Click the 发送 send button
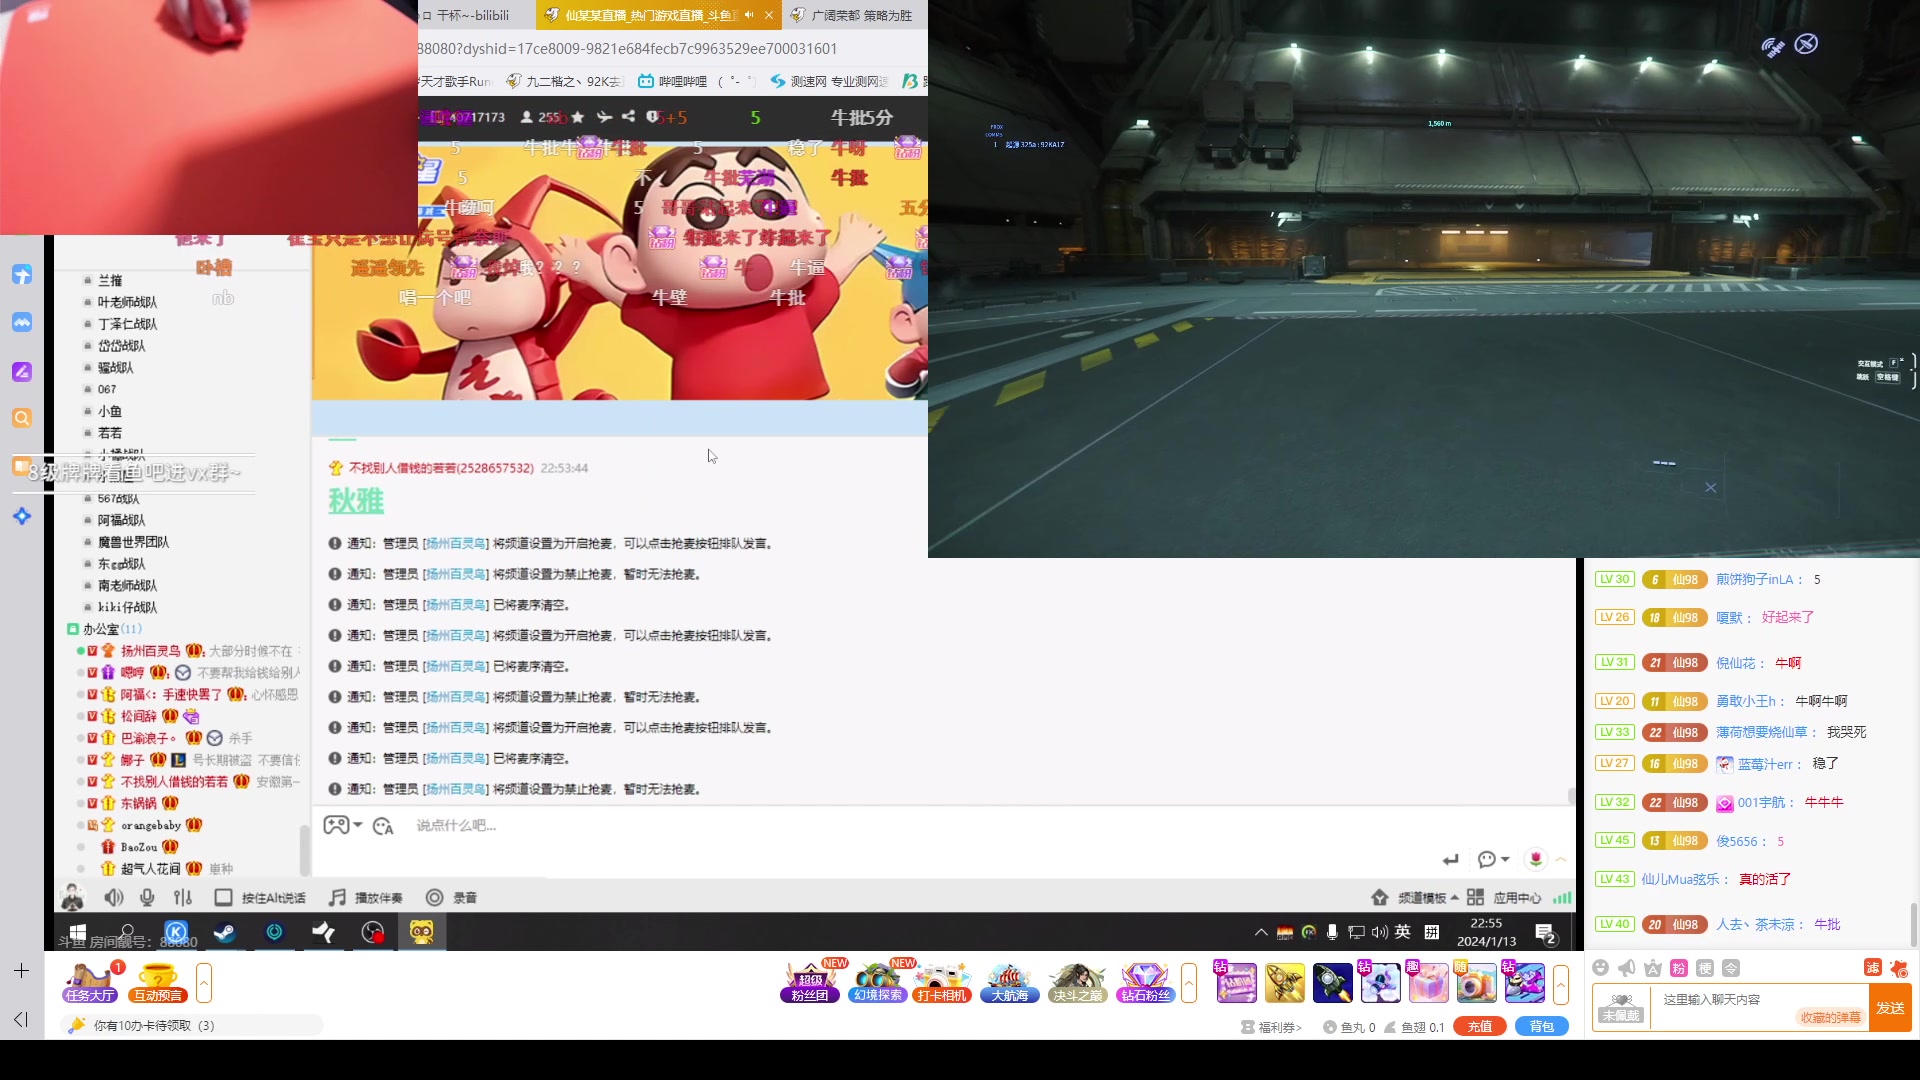Viewport: 1920px width, 1080px height. pos(1890,1008)
